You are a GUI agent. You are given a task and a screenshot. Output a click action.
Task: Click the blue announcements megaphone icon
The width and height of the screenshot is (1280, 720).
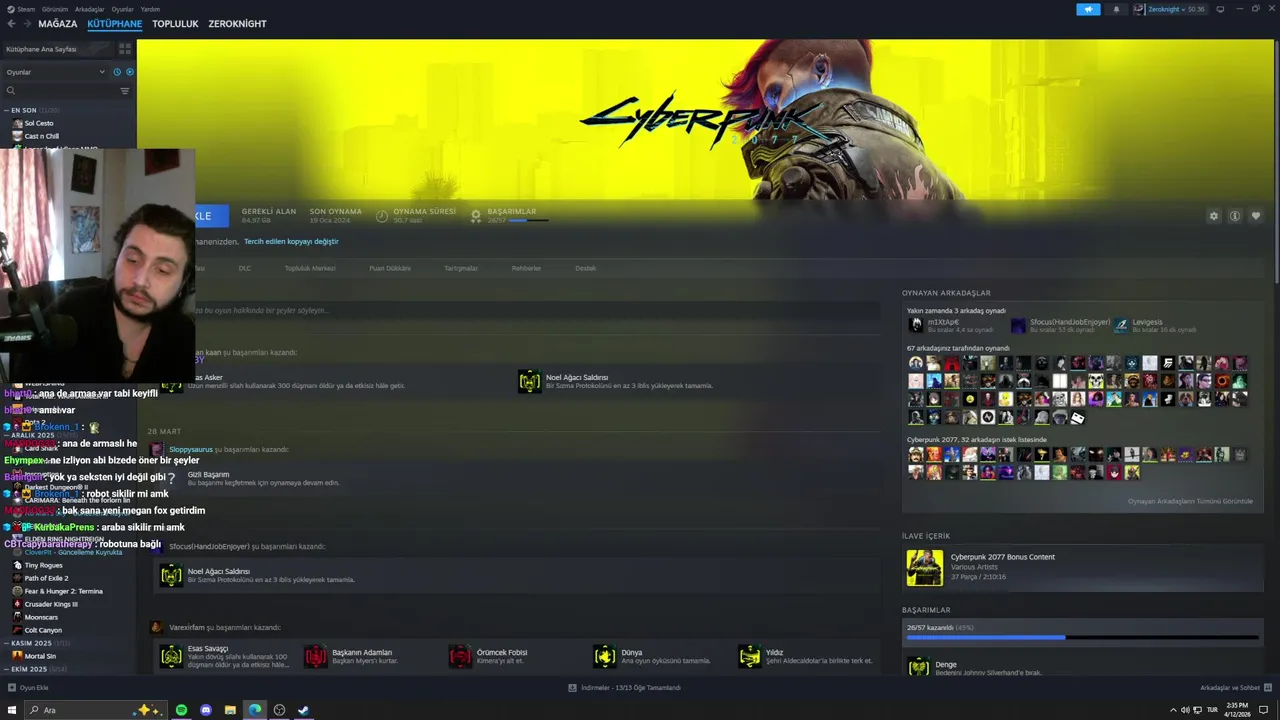point(1088,9)
